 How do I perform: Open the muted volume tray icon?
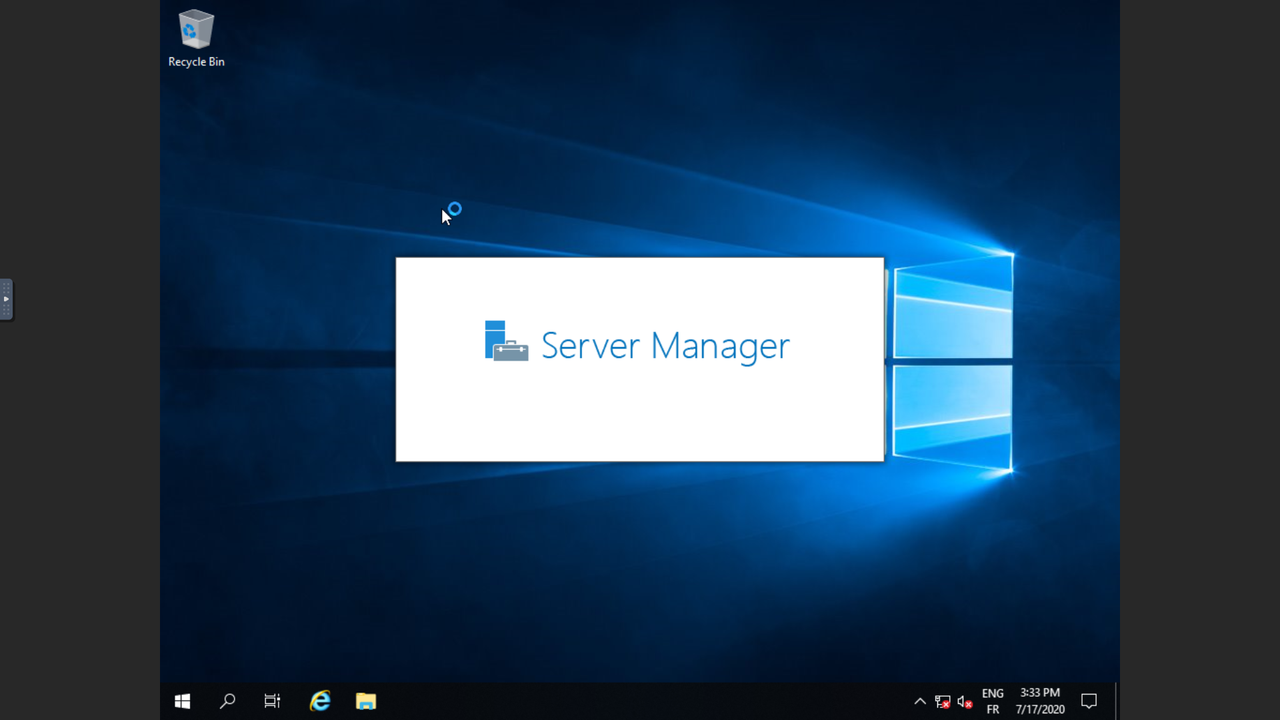pos(965,702)
